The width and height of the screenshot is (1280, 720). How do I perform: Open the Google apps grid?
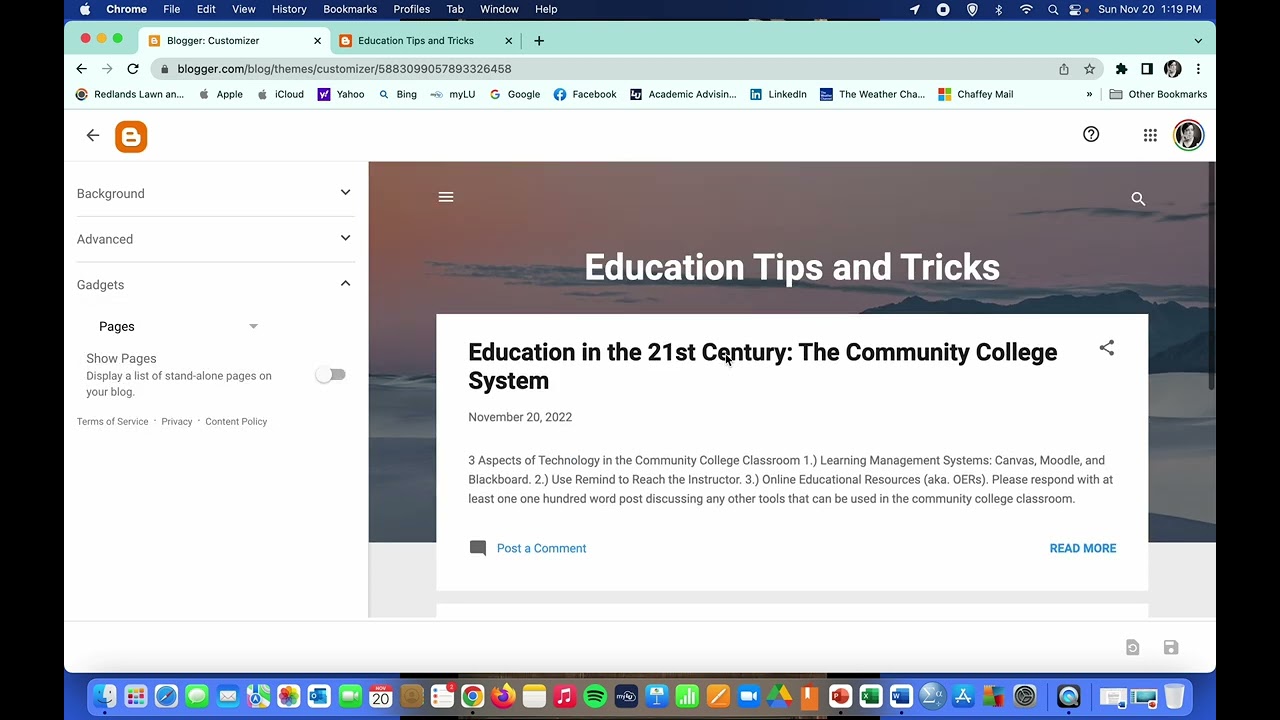coord(1150,135)
